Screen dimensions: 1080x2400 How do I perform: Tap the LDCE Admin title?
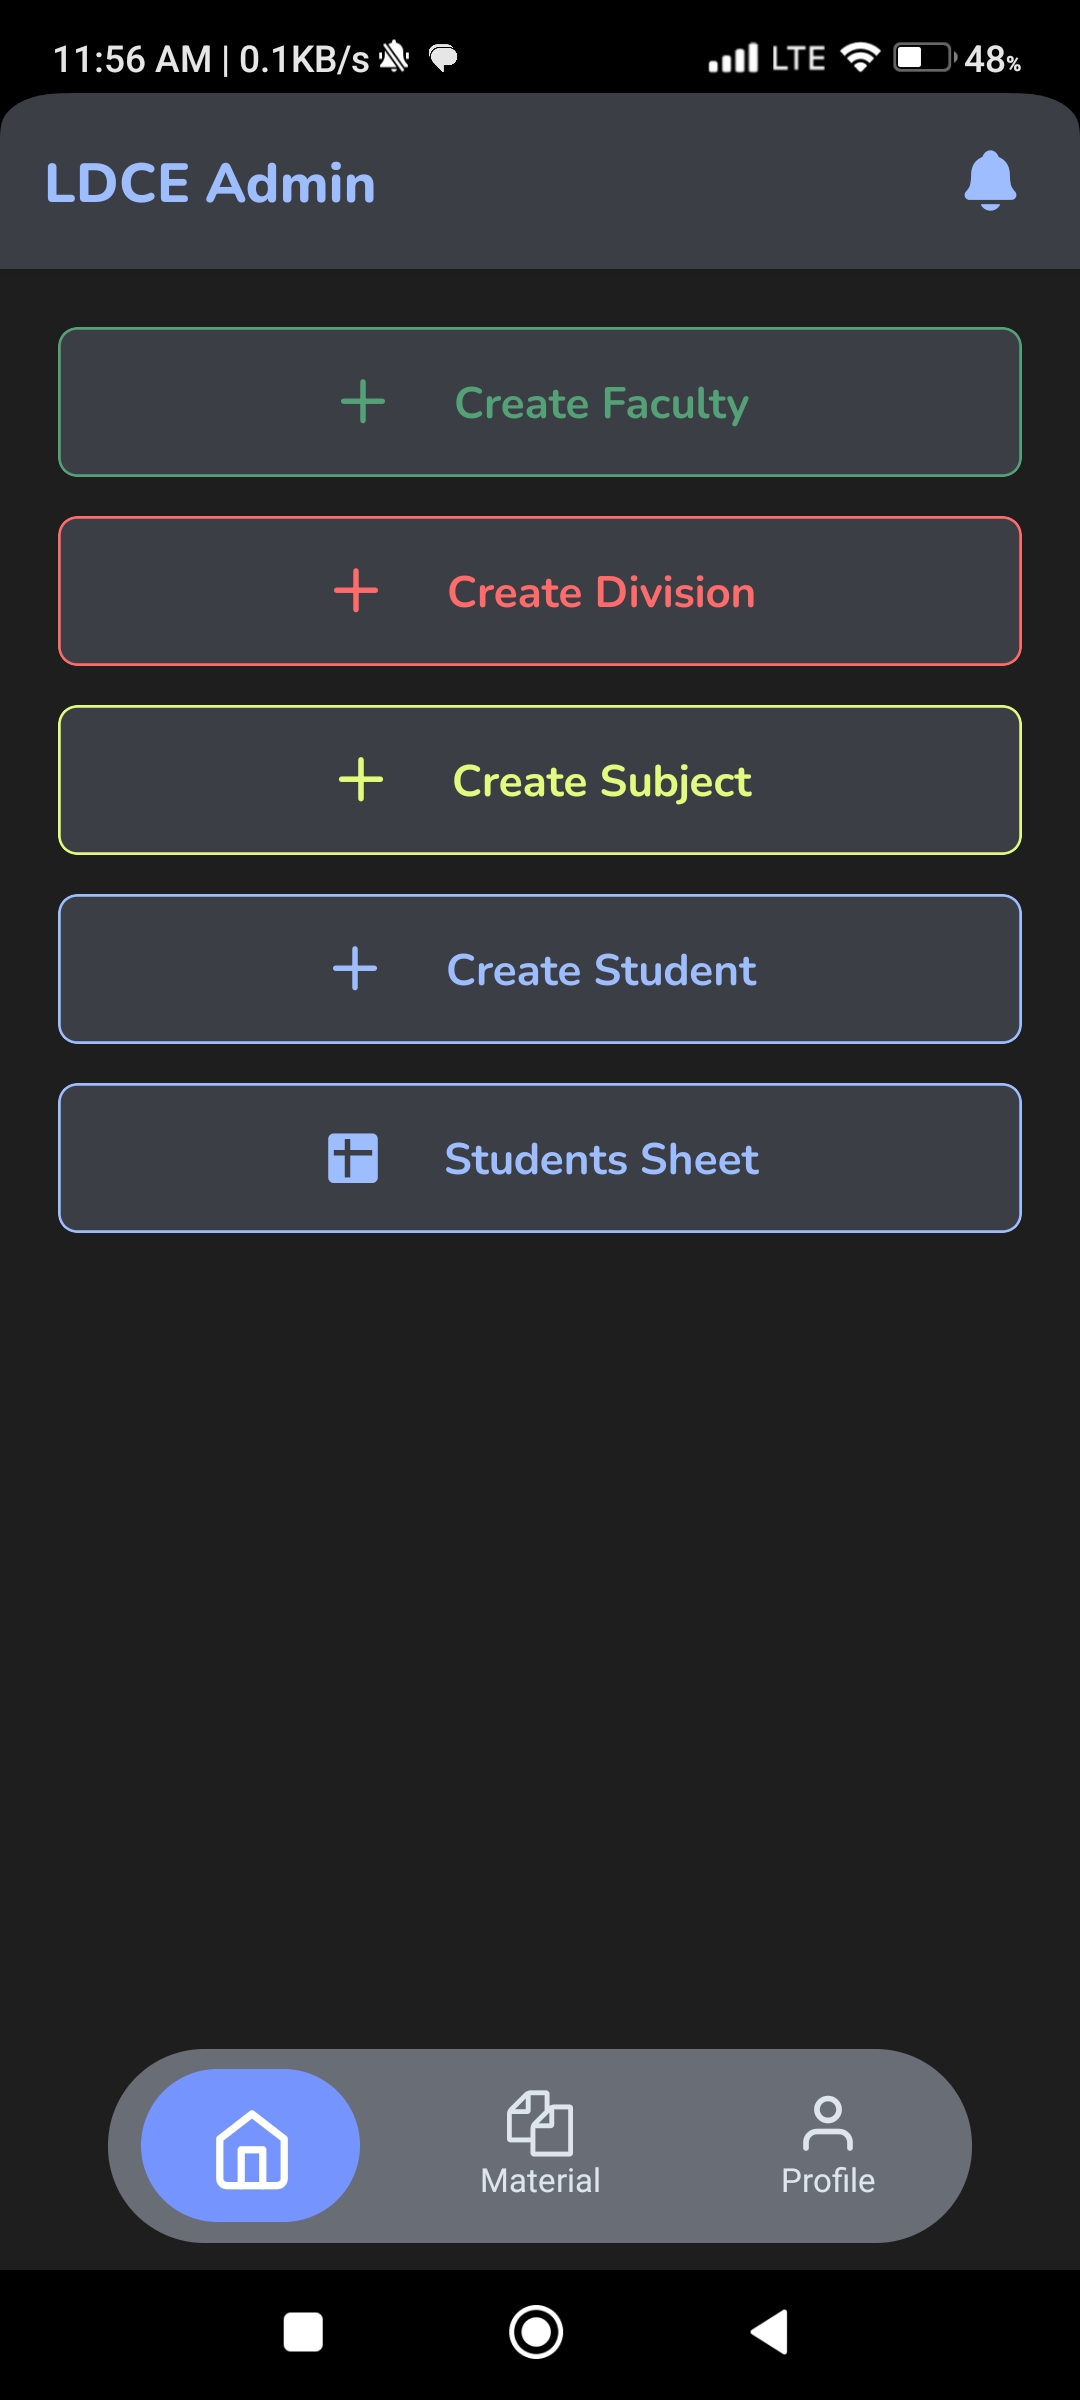211,183
